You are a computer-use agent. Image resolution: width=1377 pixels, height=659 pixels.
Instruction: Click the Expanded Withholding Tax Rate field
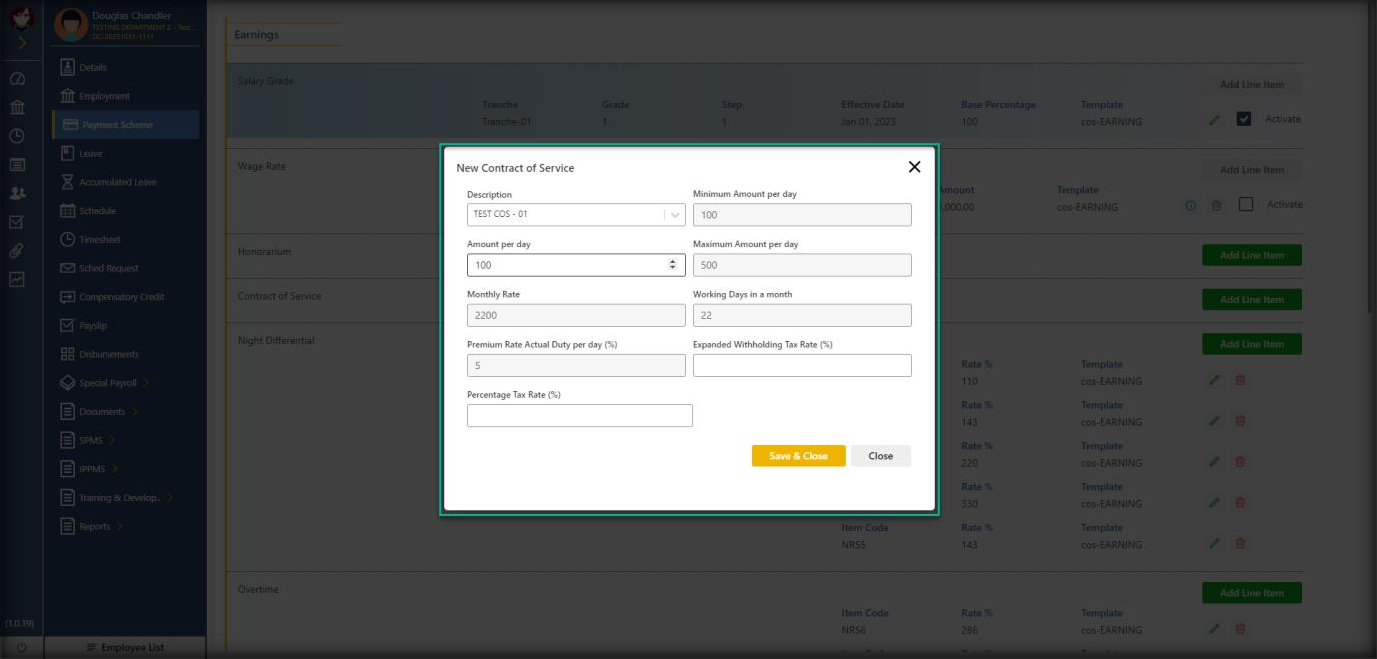click(x=802, y=366)
